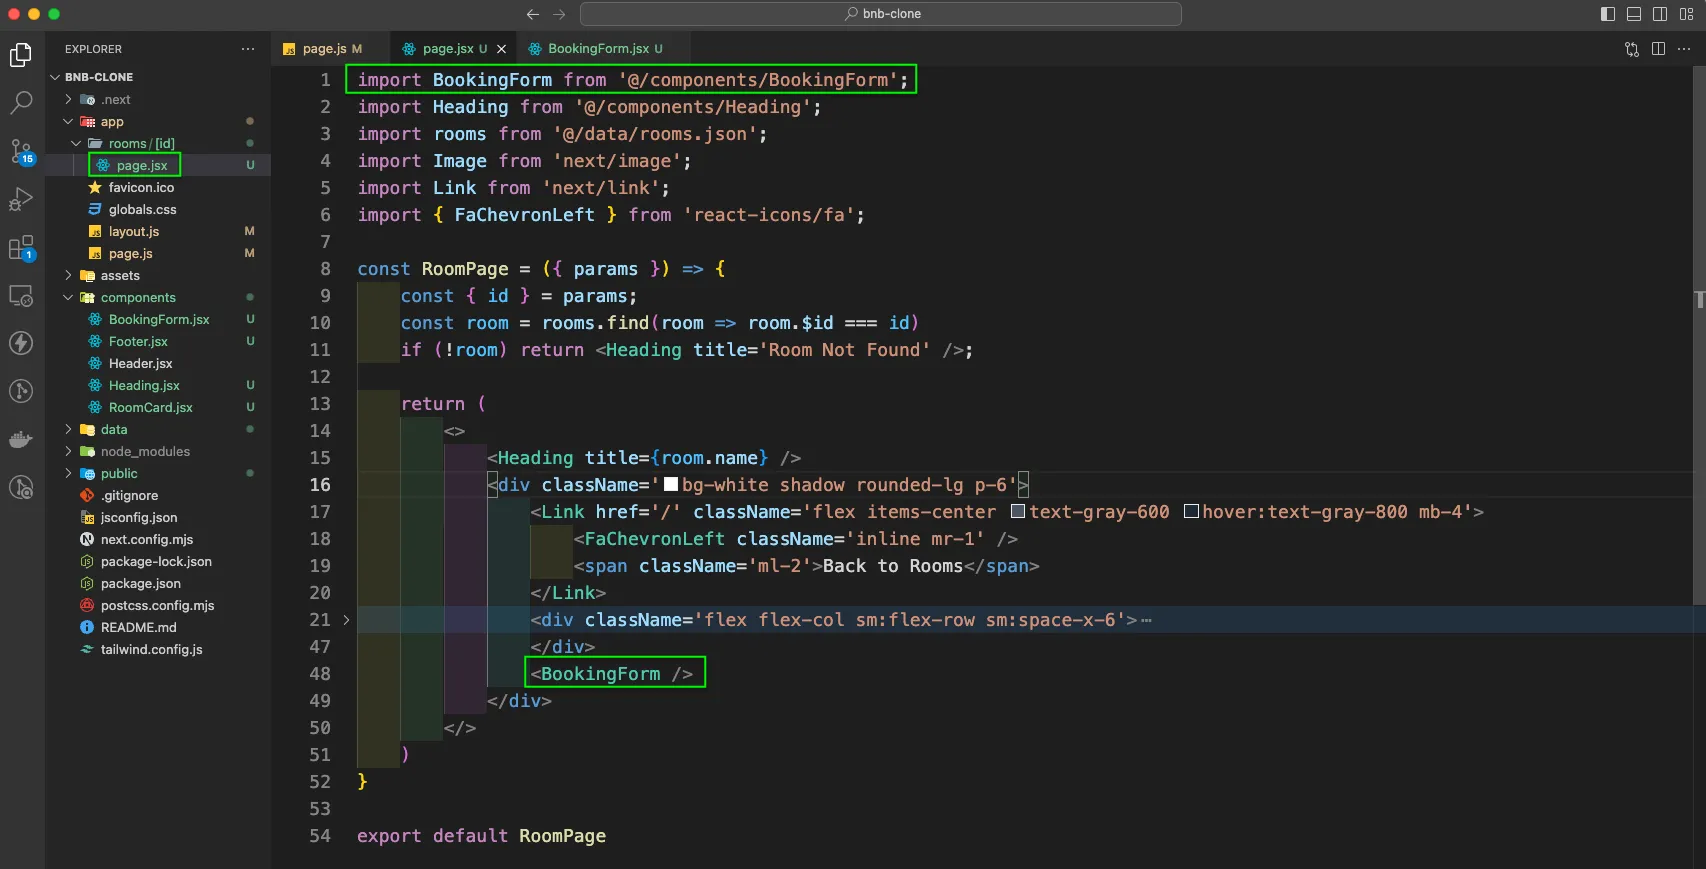Click the open changes icon in editor toolbar

click(1632, 49)
